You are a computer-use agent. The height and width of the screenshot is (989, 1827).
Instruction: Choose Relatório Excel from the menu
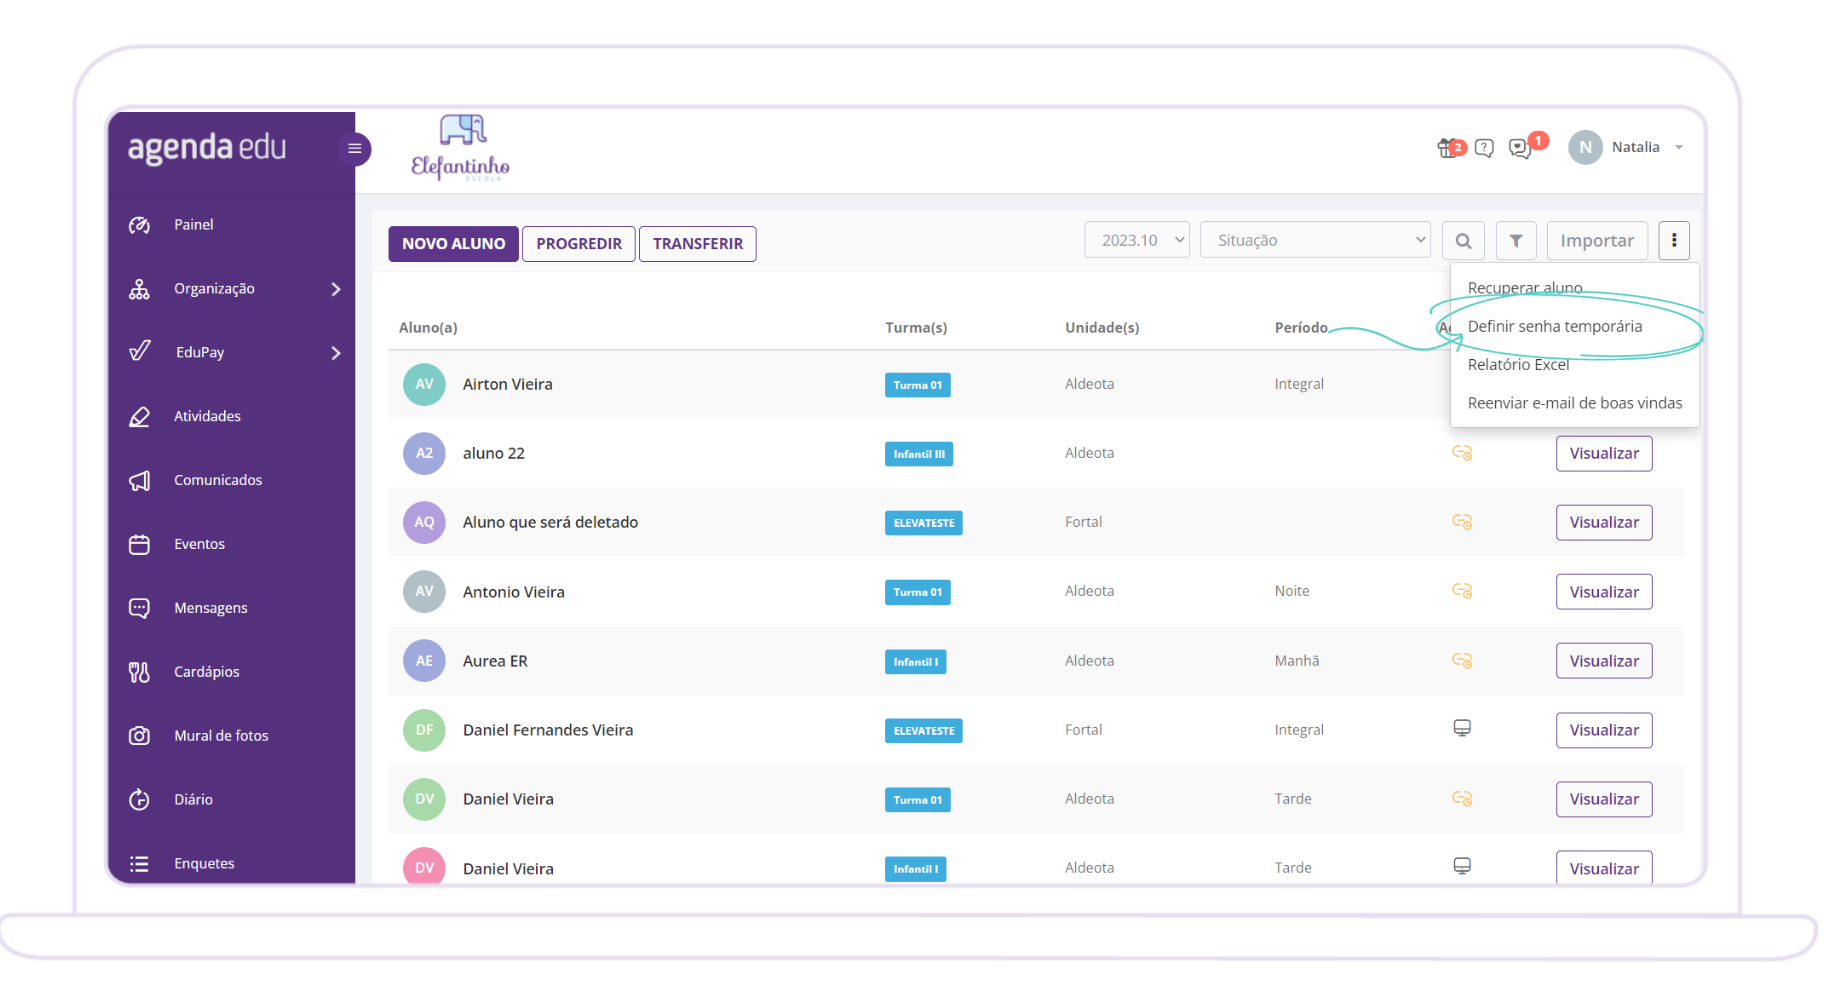(x=1518, y=365)
